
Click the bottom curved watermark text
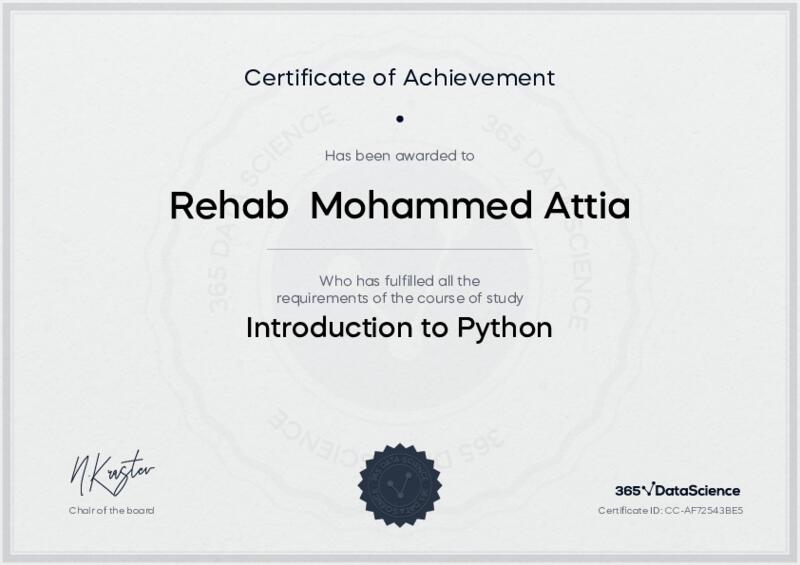click(x=400, y=428)
